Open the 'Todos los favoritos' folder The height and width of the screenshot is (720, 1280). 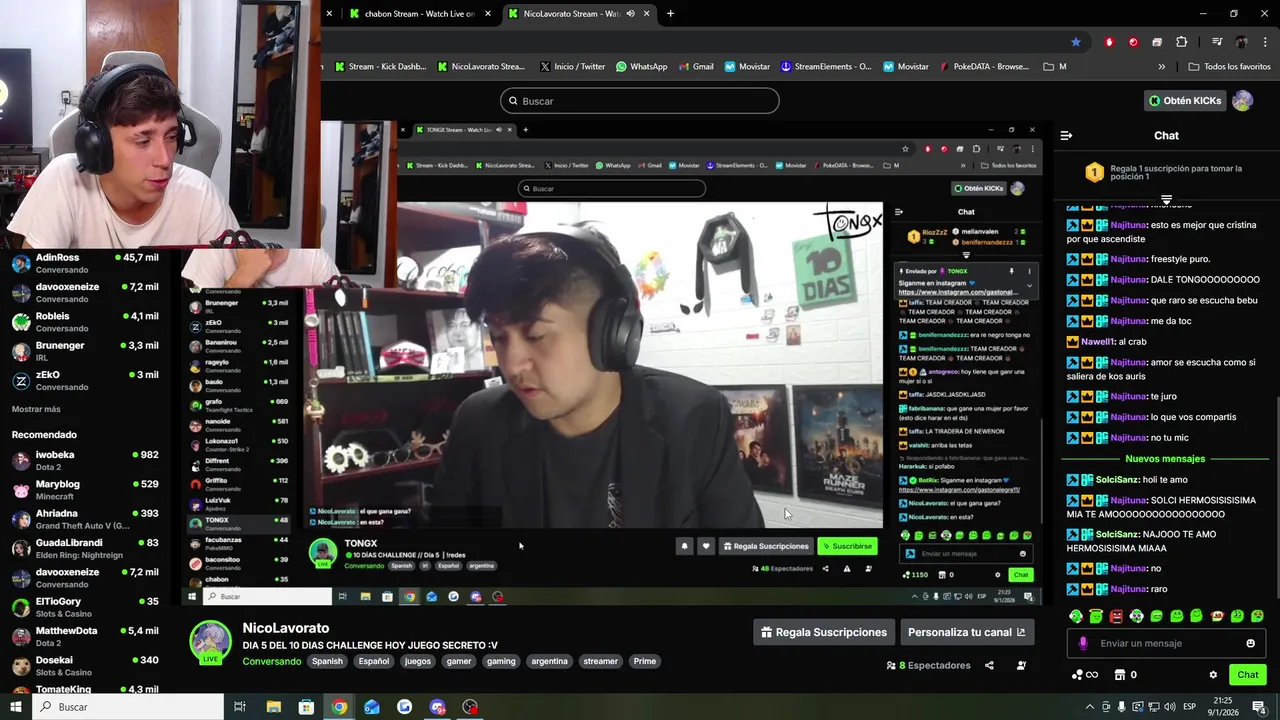point(1229,67)
